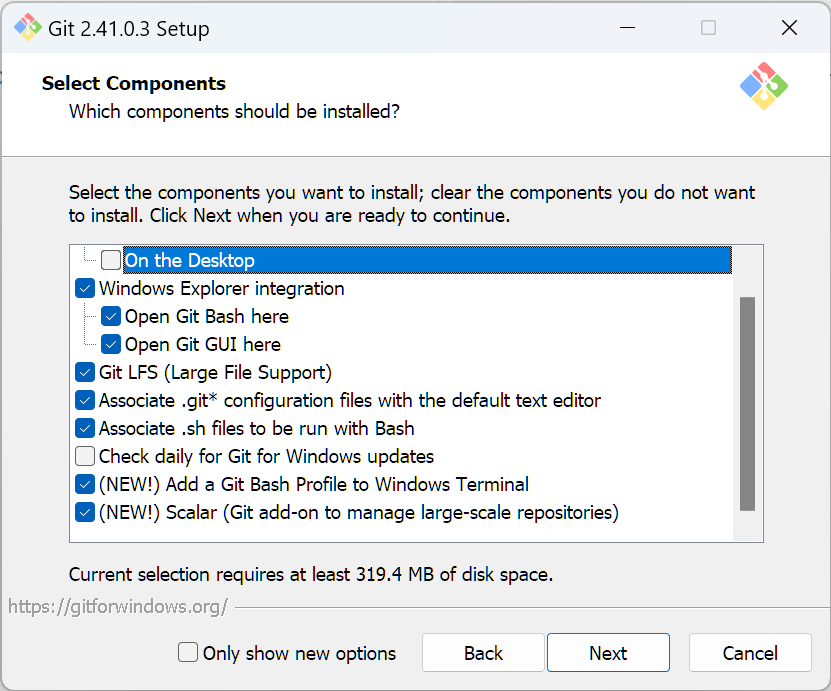Go Back to the previous setup step
Viewport: 831px width, 691px height.
483,653
